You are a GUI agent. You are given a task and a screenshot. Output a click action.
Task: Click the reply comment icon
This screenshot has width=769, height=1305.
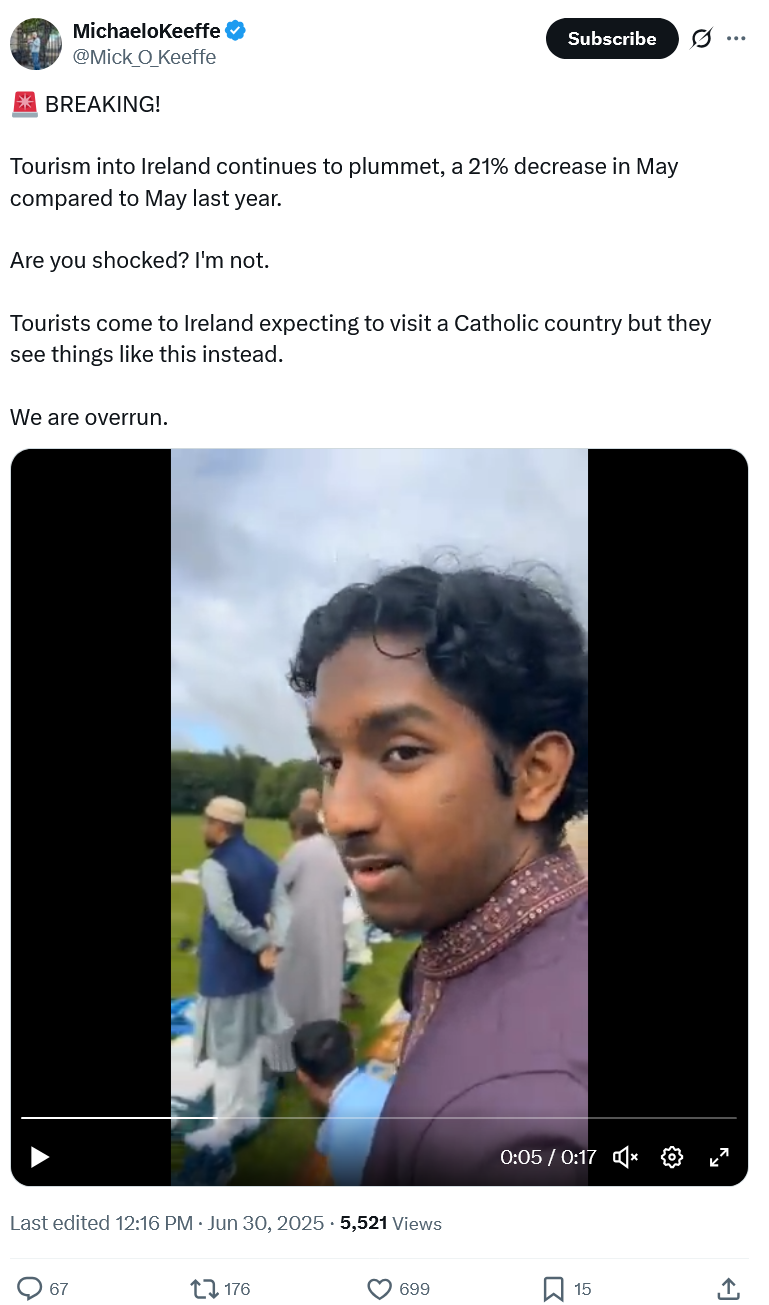[x=31, y=1288]
